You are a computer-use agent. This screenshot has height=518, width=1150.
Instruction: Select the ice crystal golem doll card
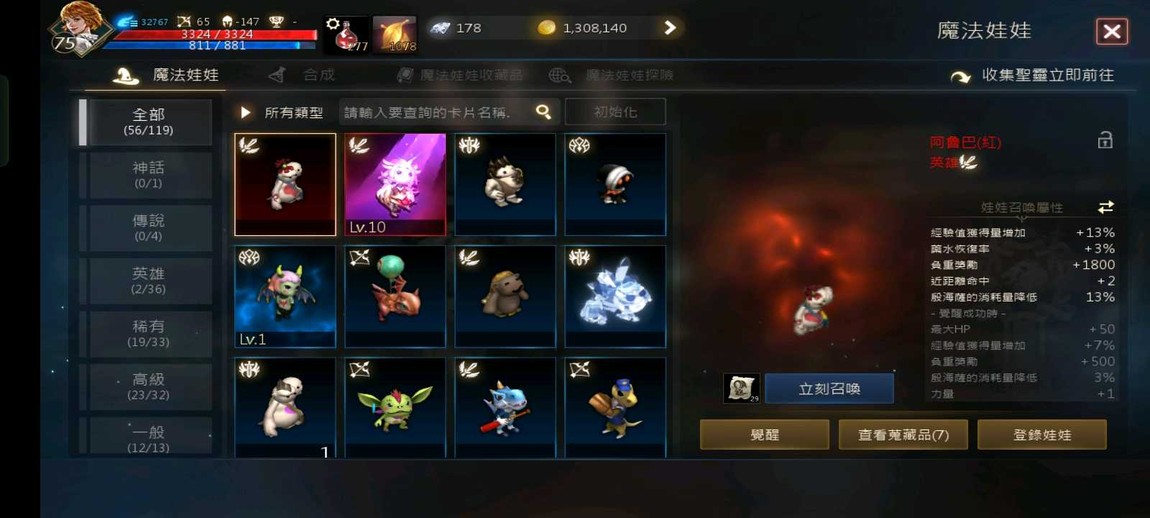click(615, 296)
